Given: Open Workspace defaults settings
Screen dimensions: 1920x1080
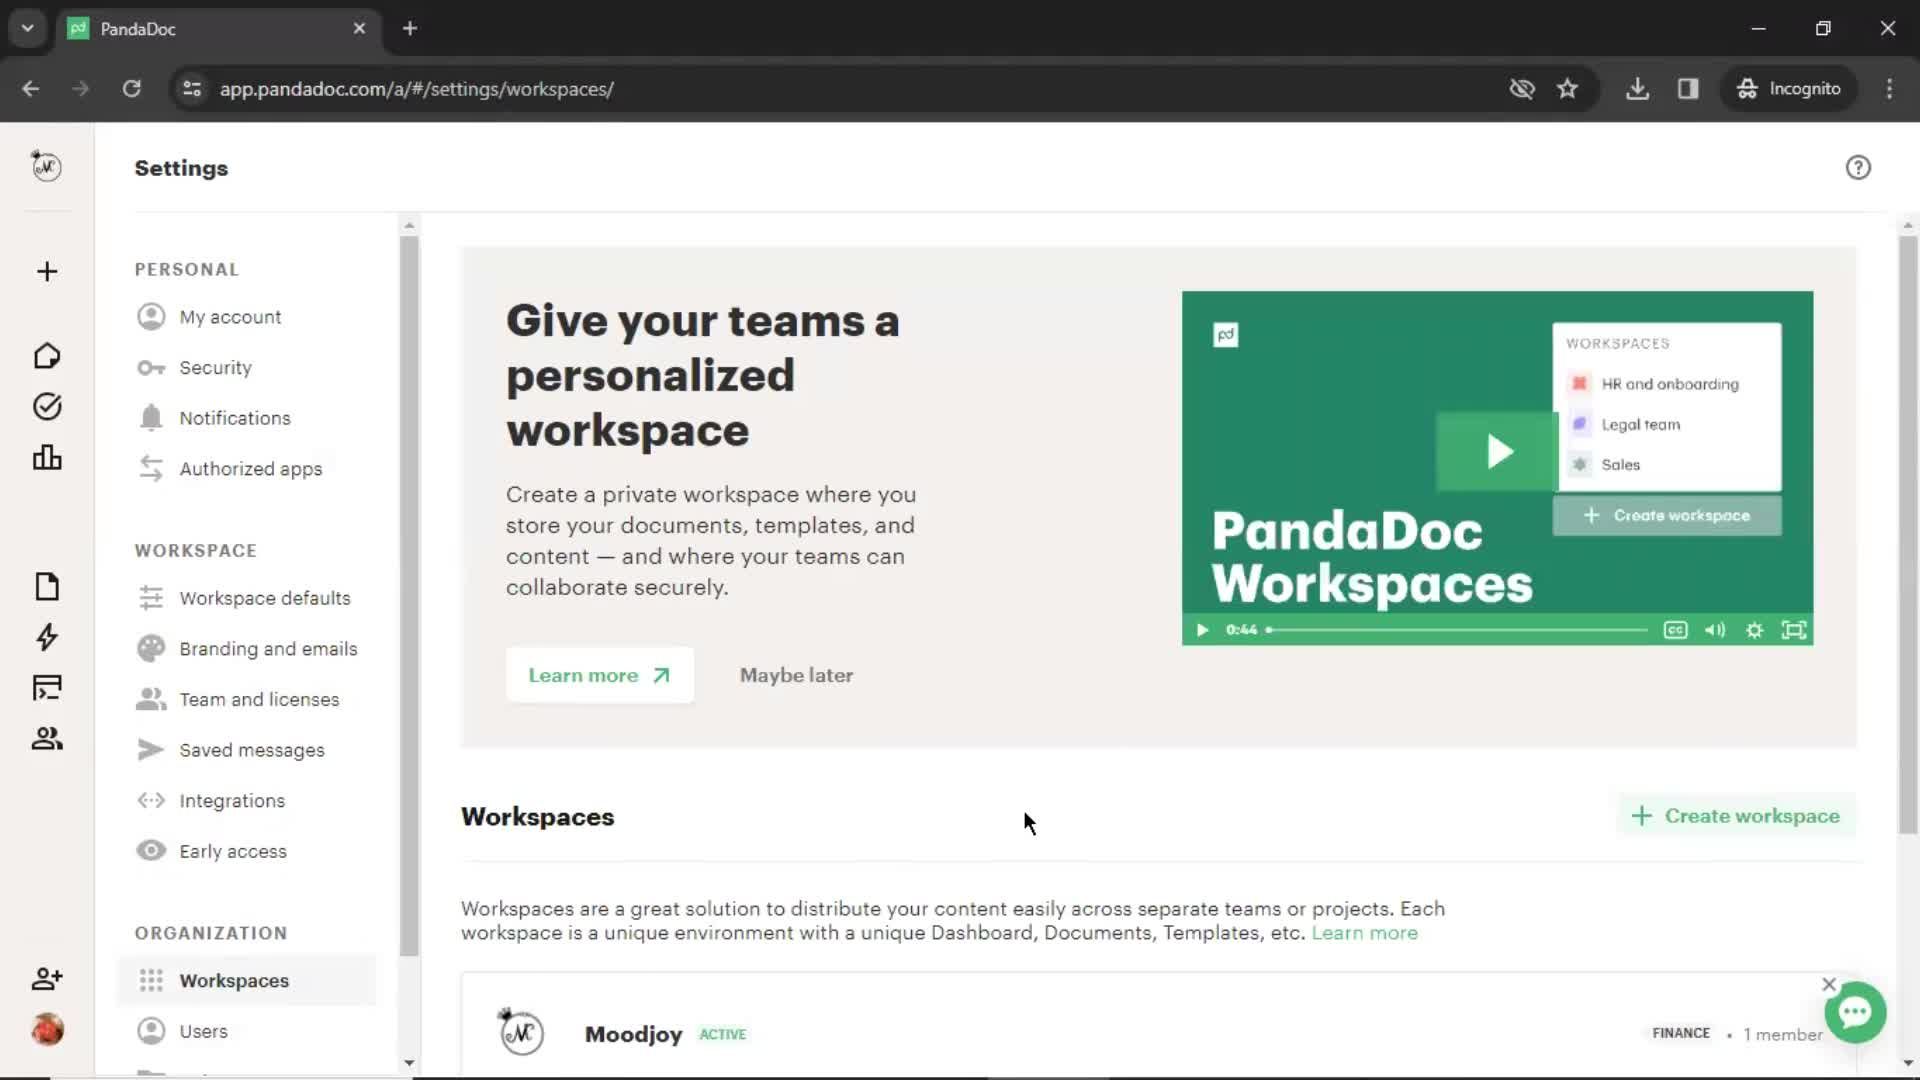Looking at the screenshot, I should pyautogui.click(x=264, y=597).
